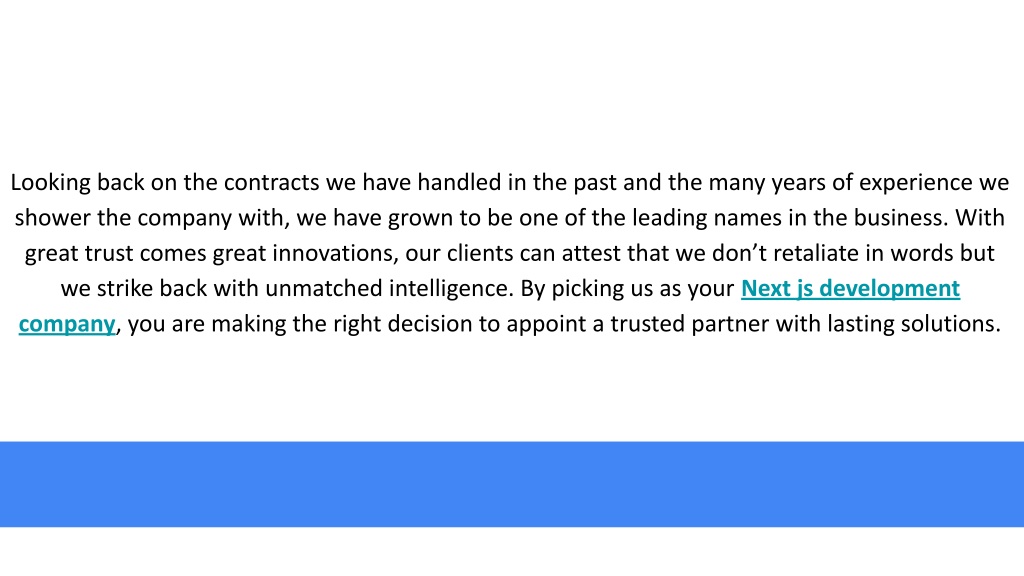Click the blue footer band
Screen dimensions: 1024x576
click(512, 484)
